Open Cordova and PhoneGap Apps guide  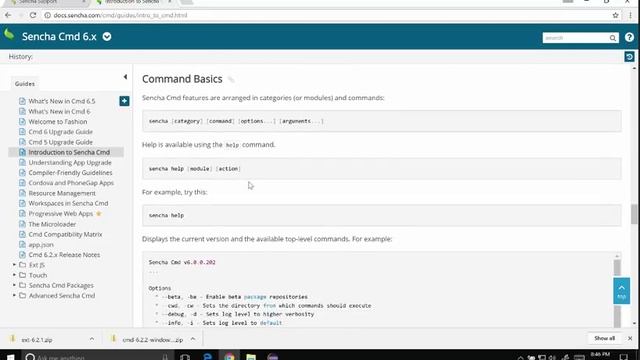coord(71,183)
